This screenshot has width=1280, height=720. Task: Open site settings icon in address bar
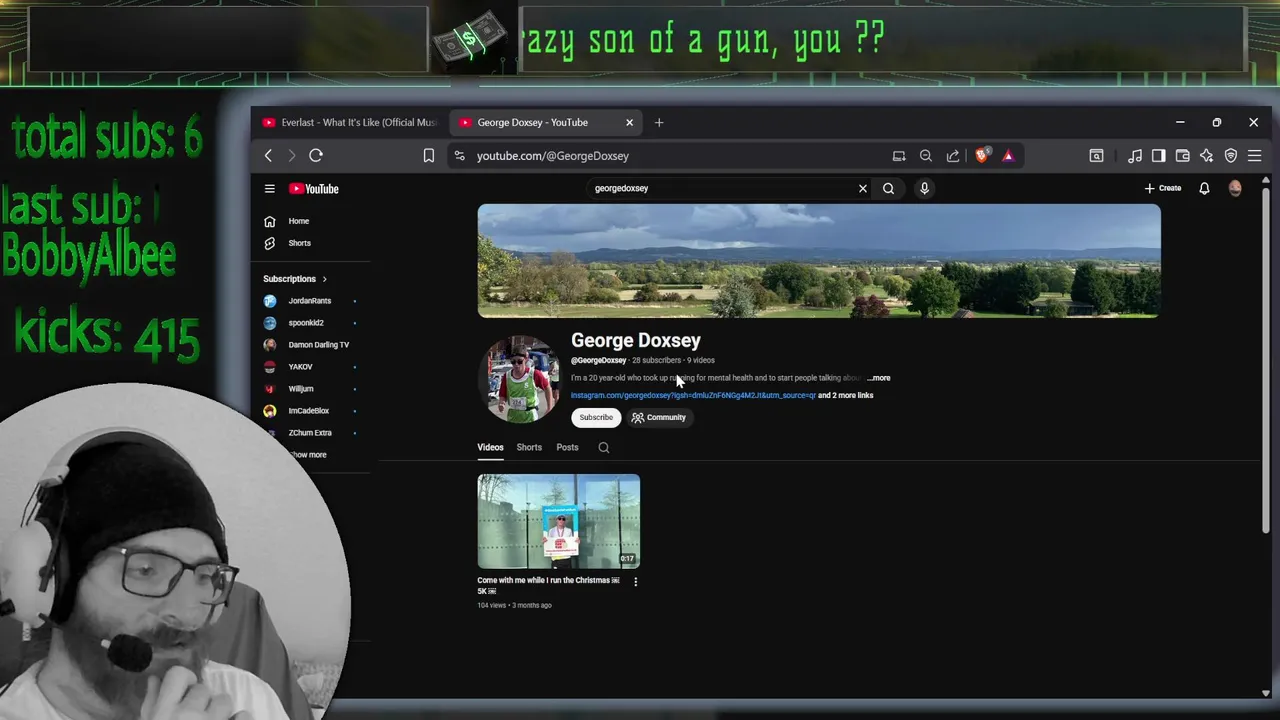point(459,155)
